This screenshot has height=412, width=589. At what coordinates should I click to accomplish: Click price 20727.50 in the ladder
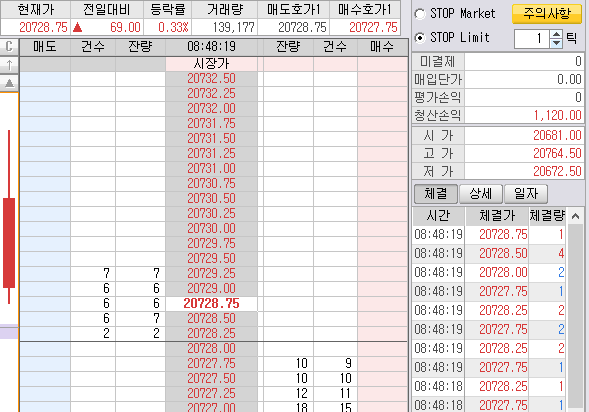(x=211, y=379)
